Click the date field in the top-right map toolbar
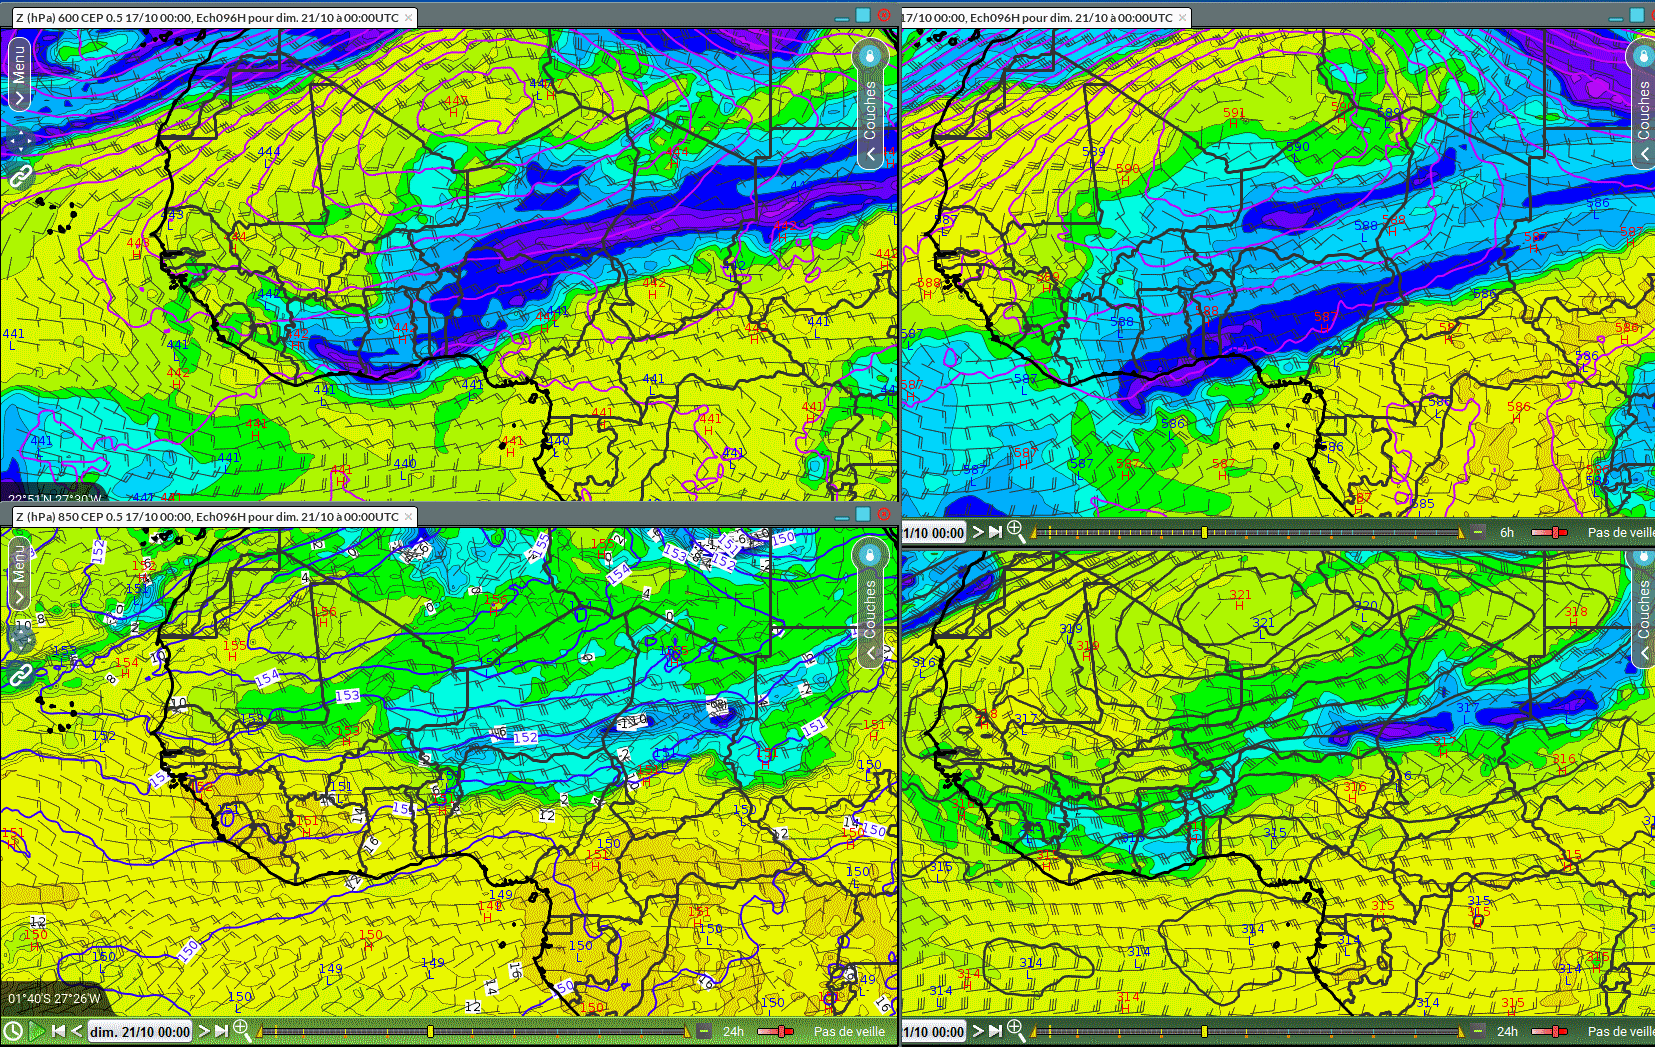This screenshot has height=1047, width=1655. (x=934, y=533)
